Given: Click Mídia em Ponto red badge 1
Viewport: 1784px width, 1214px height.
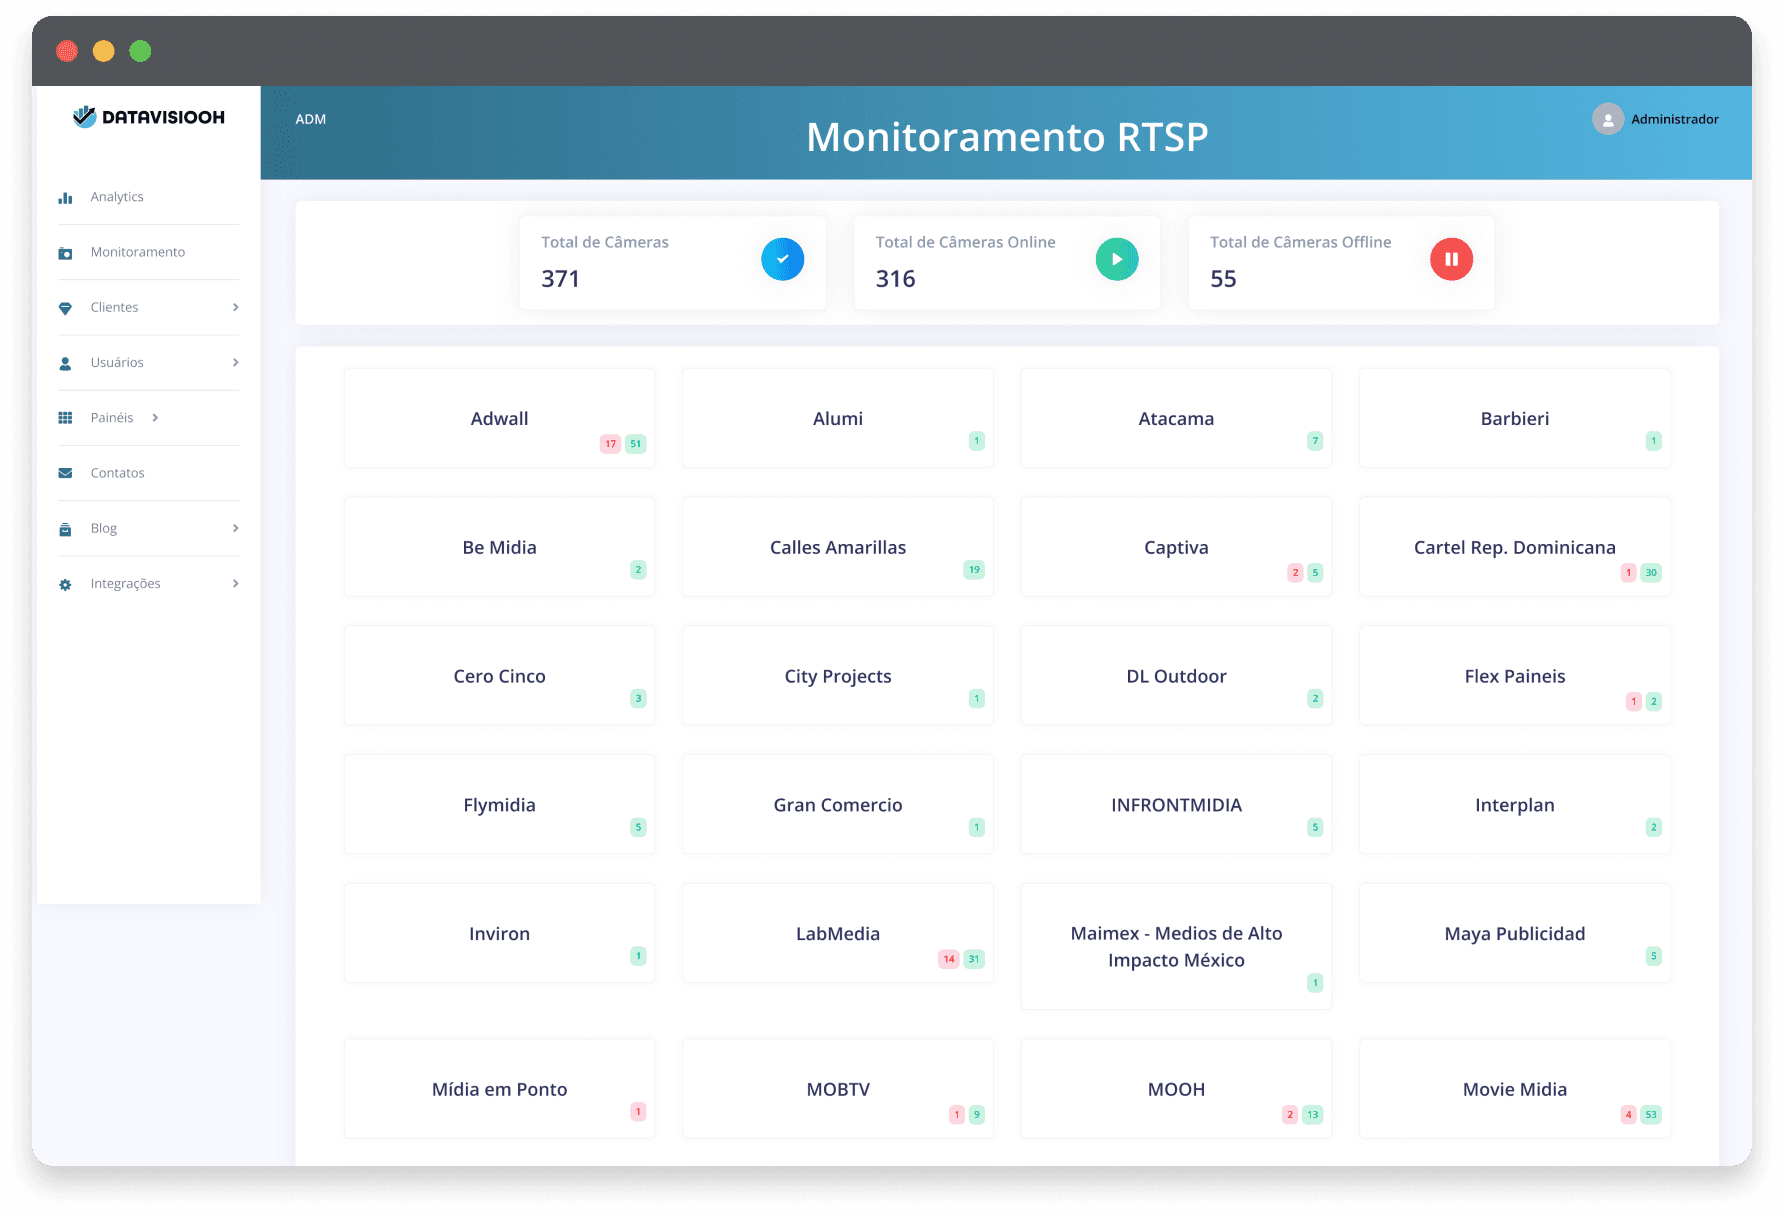Looking at the screenshot, I should tap(638, 1111).
